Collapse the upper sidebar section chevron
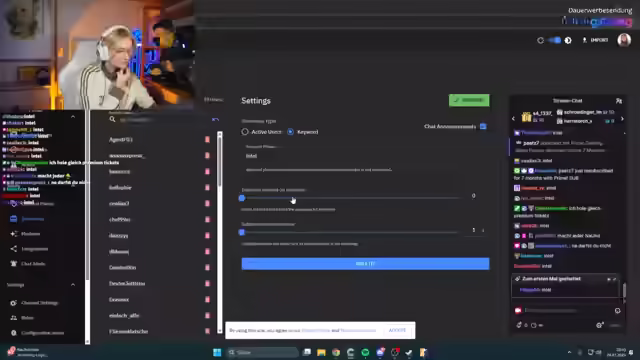Screen dimensions: 640x360 (x=73, y=117)
